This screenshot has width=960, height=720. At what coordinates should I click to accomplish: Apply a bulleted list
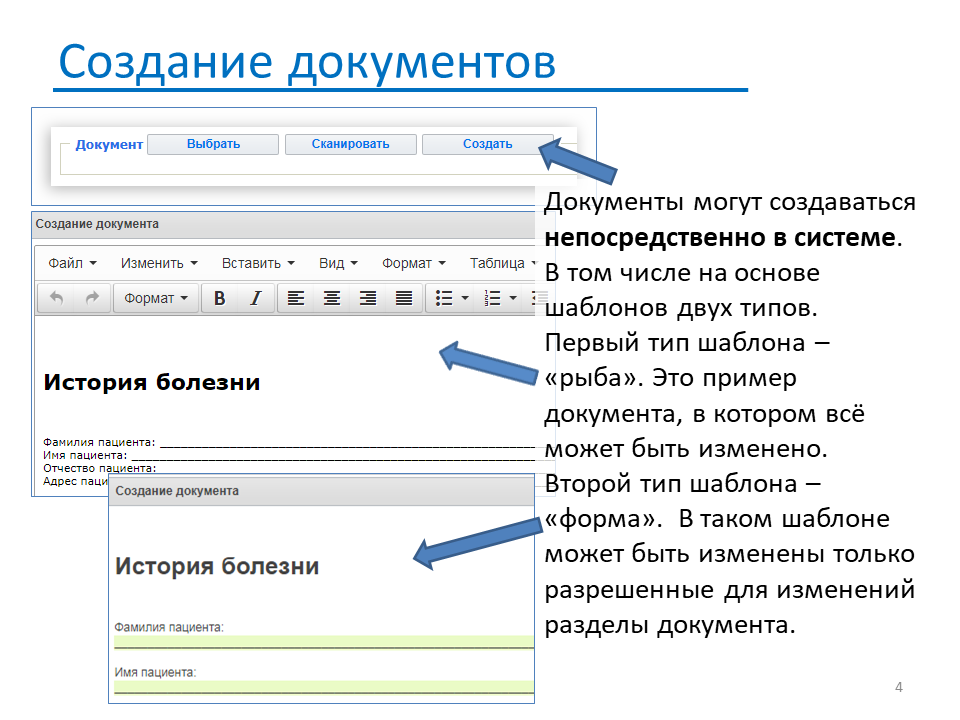(444, 298)
